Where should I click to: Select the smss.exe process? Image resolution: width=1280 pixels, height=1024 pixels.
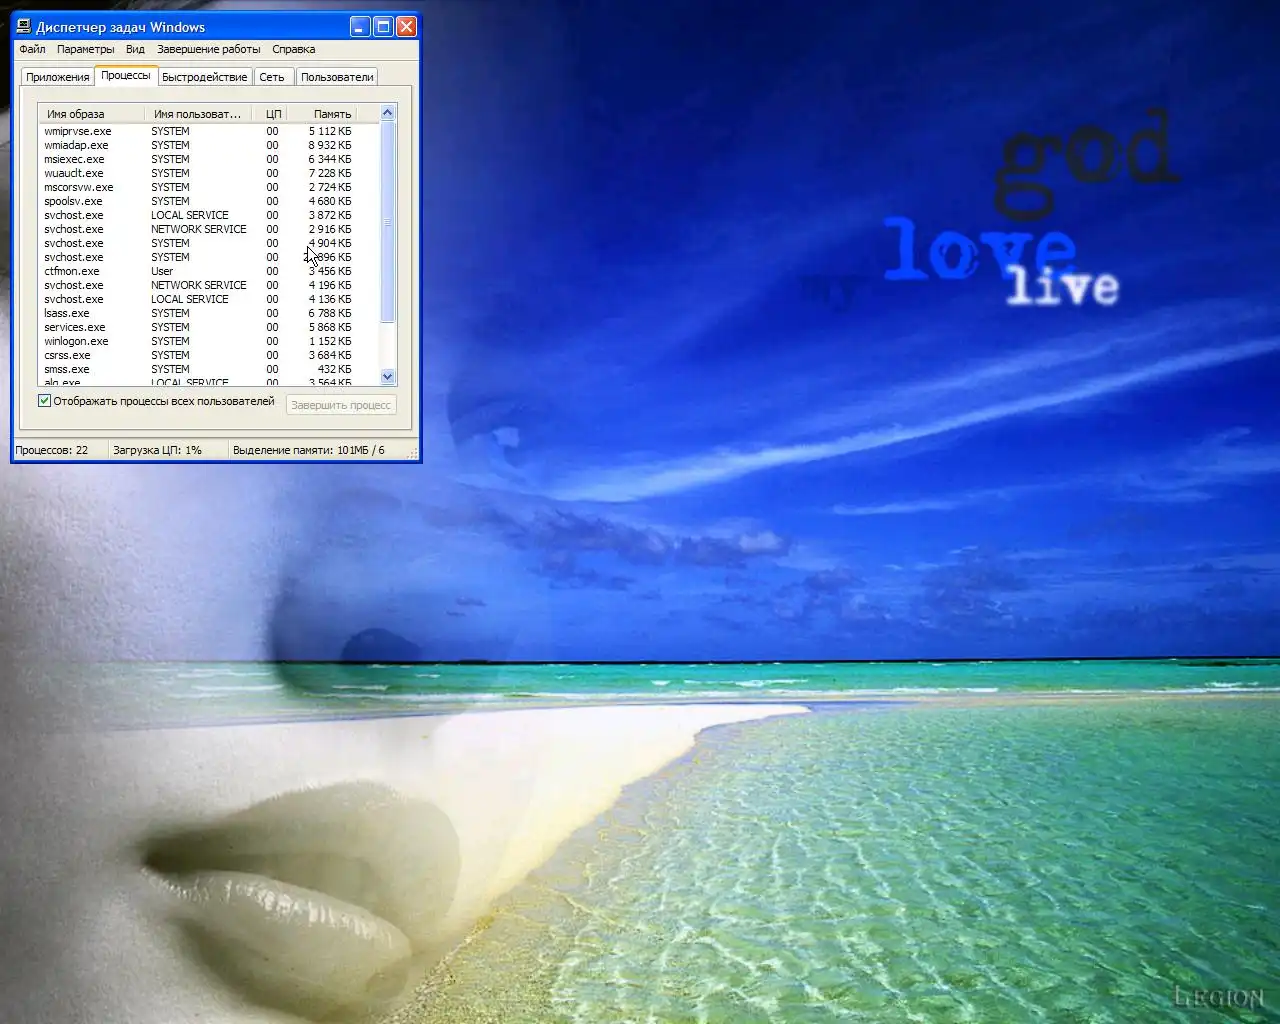[x=67, y=369]
